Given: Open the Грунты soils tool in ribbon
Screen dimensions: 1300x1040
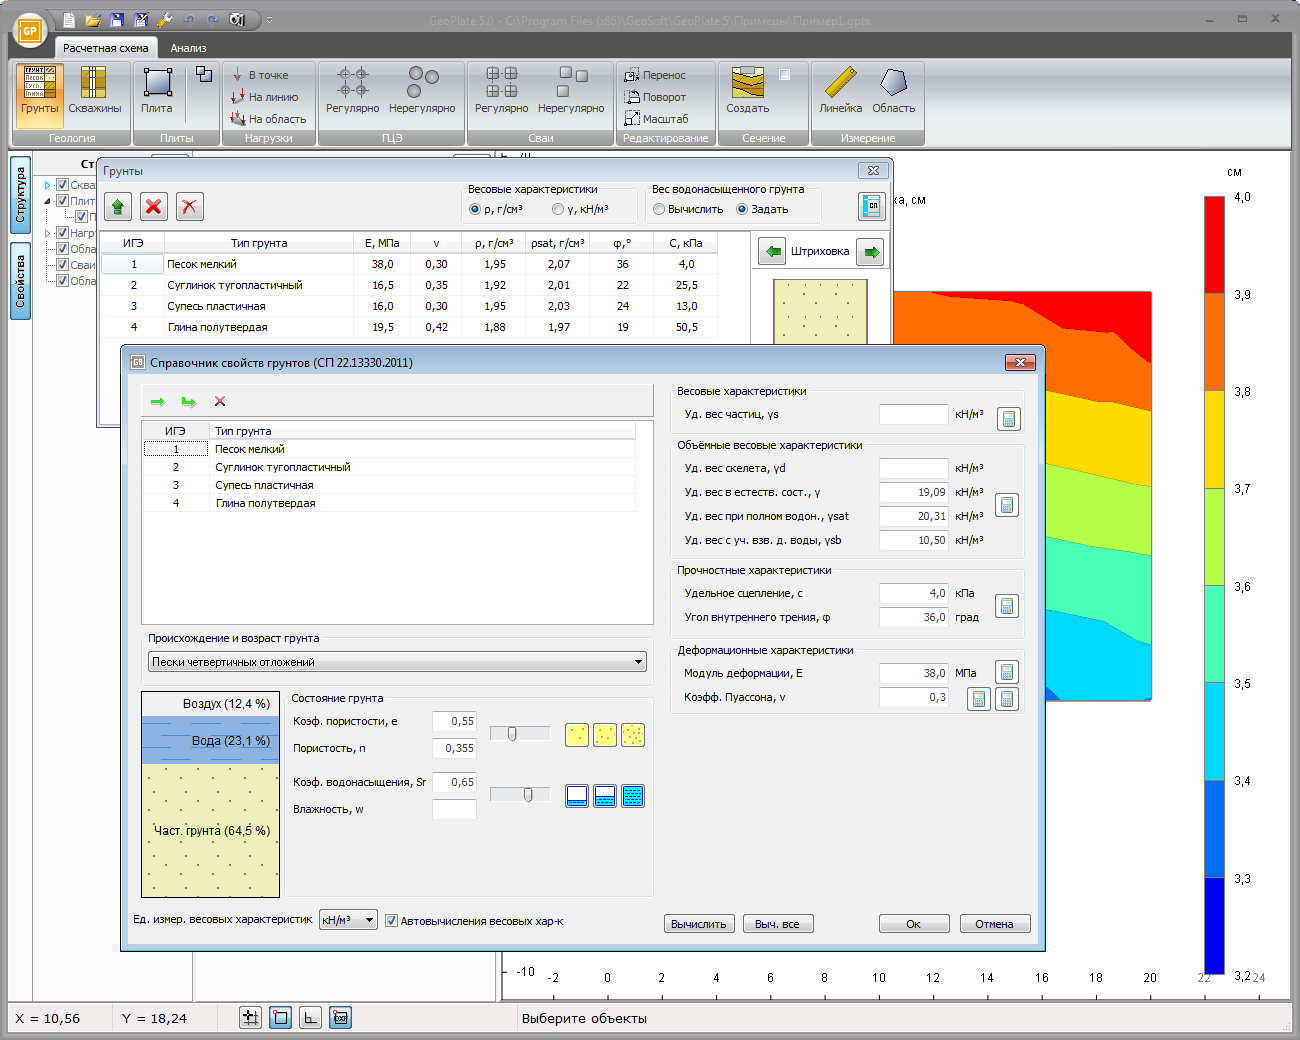Looking at the screenshot, I should pos(40,92).
